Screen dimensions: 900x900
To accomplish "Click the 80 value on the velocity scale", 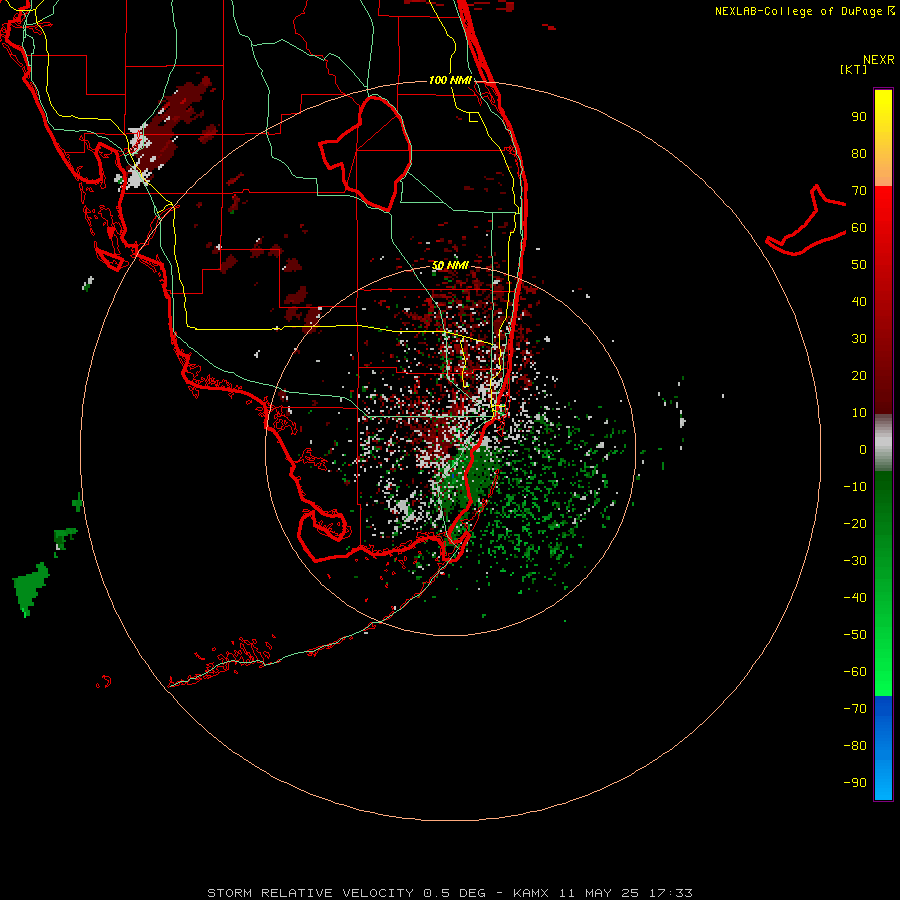I will click(859, 154).
